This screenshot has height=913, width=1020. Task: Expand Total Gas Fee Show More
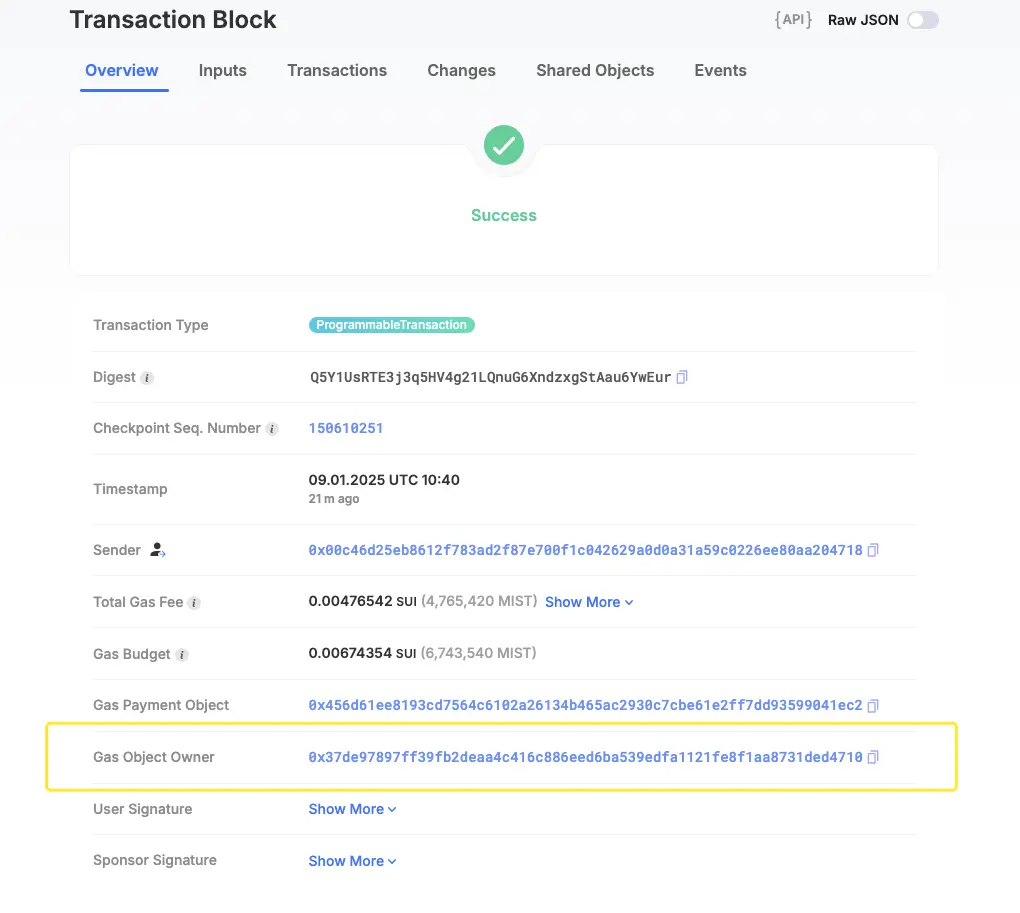pyautogui.click(x=589, y=602)
